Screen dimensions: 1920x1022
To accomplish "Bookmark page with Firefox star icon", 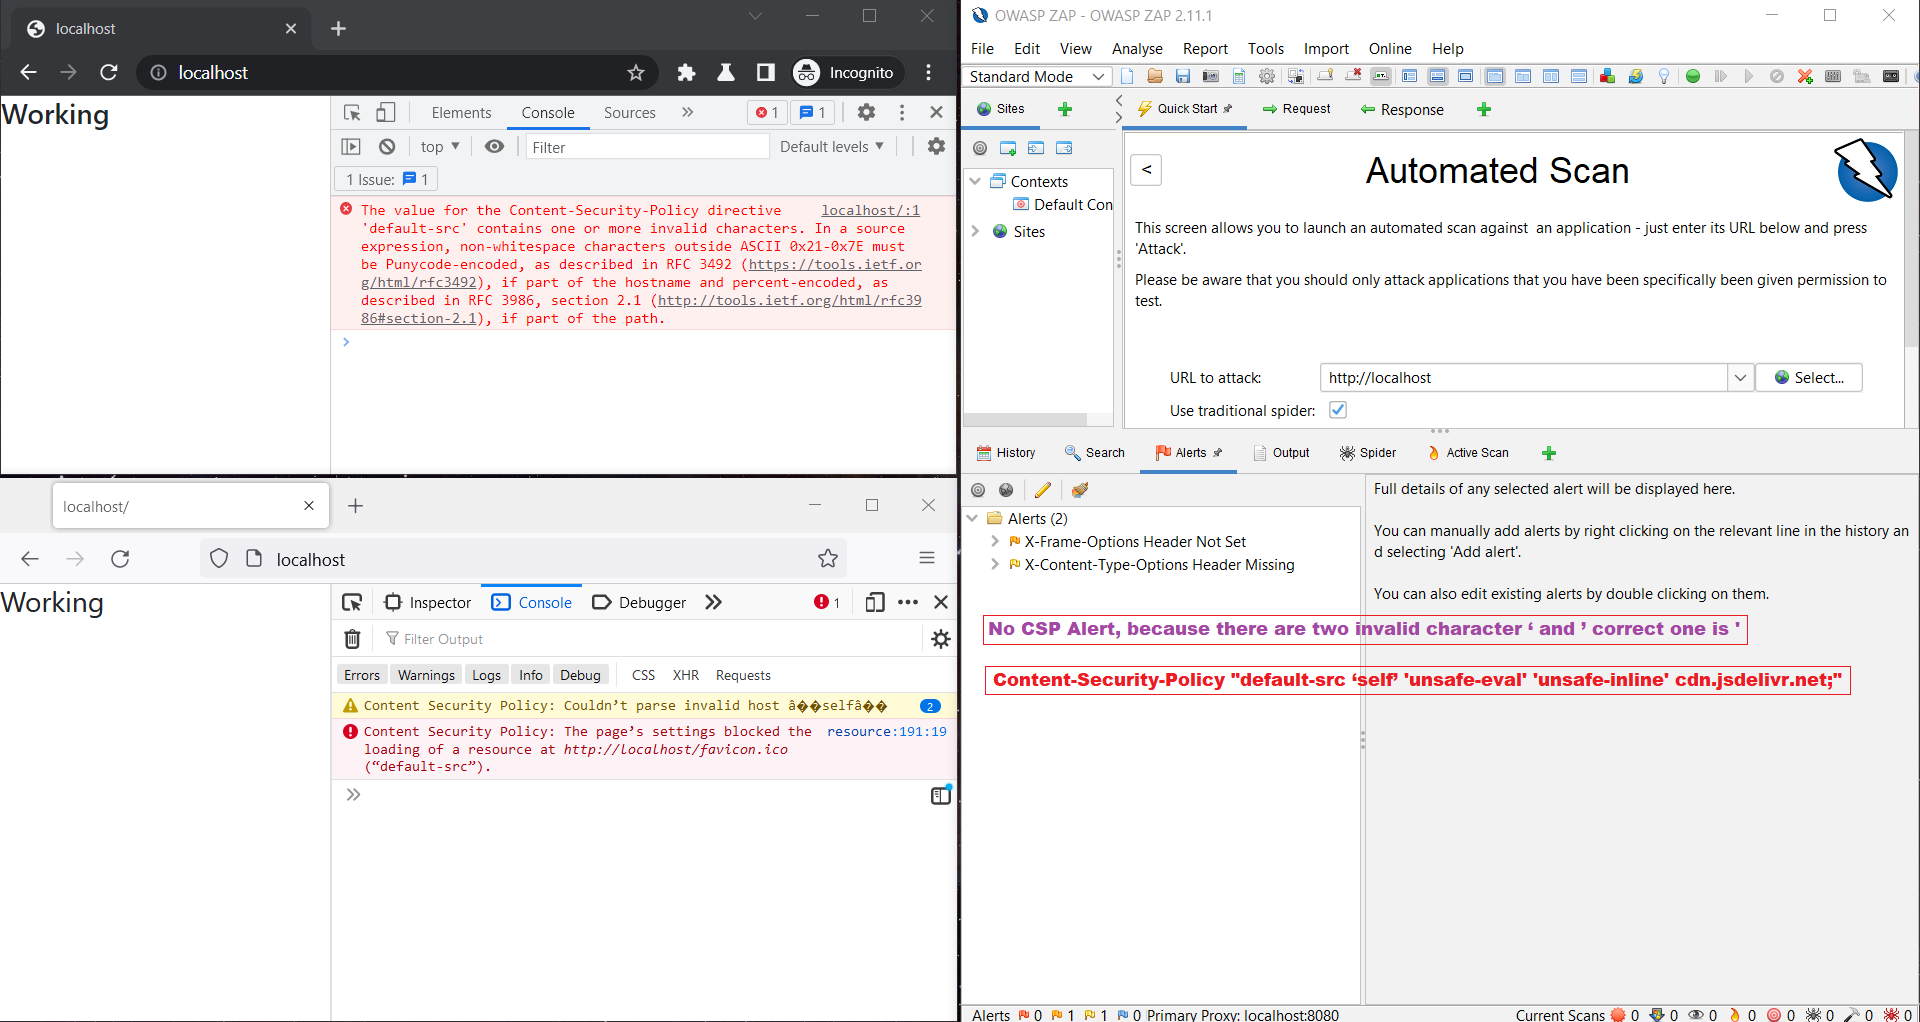I will (x=828, y=559).
